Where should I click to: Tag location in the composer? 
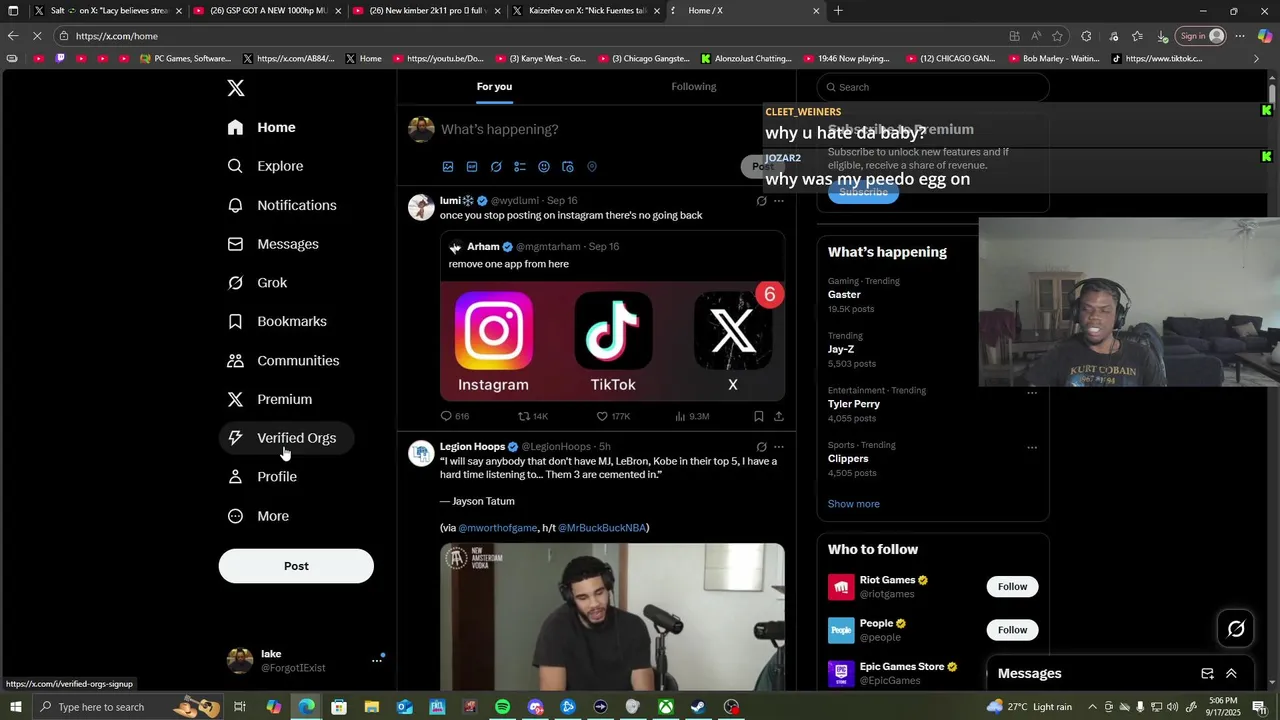pyautogui.click(x=592, y=167)
